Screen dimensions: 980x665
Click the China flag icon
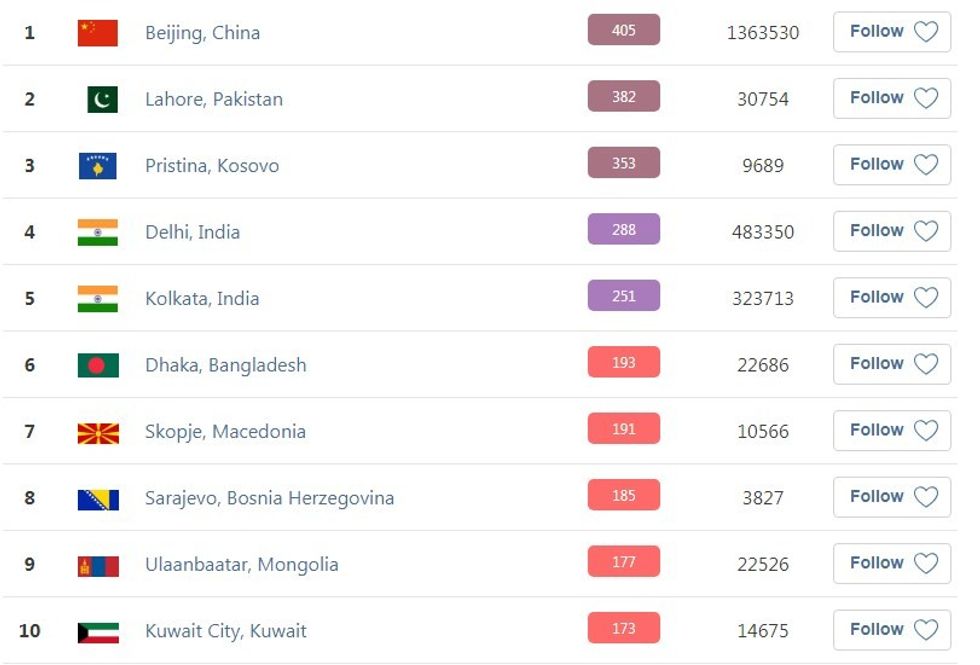pos(97,33)
